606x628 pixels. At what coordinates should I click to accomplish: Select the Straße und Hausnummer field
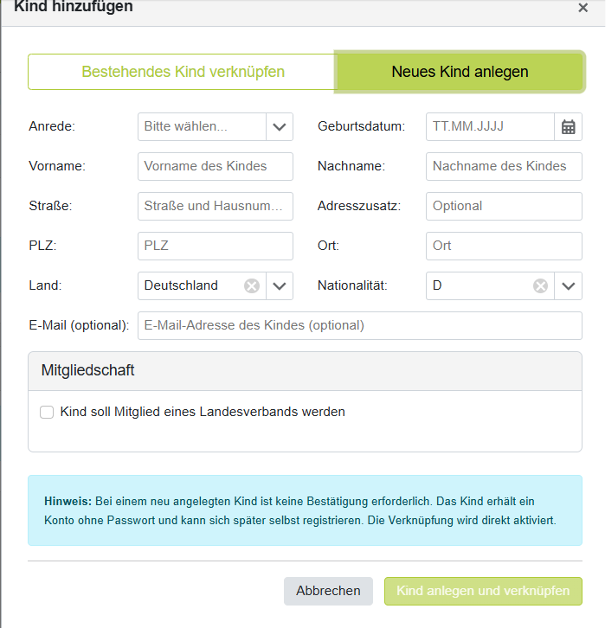click(215, 206)
